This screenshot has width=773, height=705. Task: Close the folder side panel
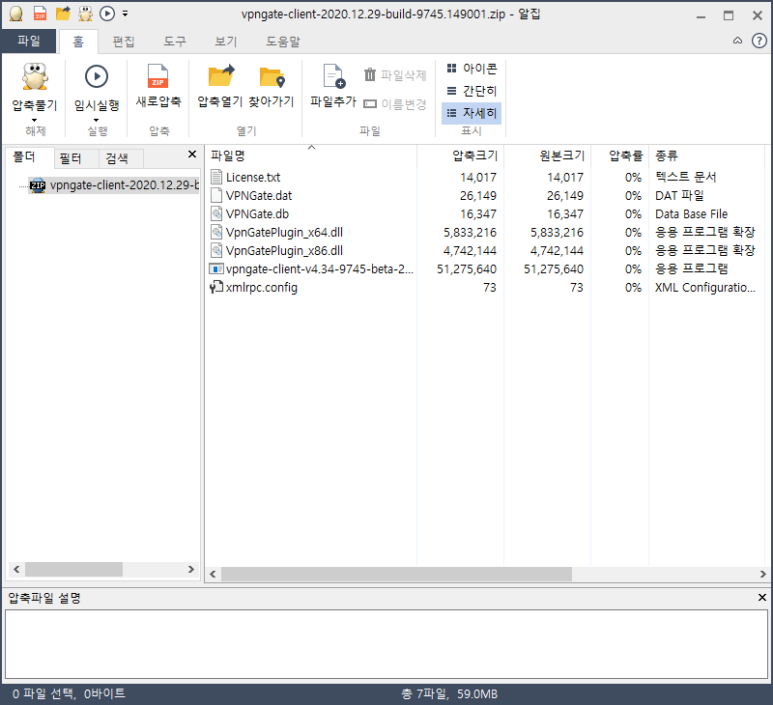tap(192, 154)
